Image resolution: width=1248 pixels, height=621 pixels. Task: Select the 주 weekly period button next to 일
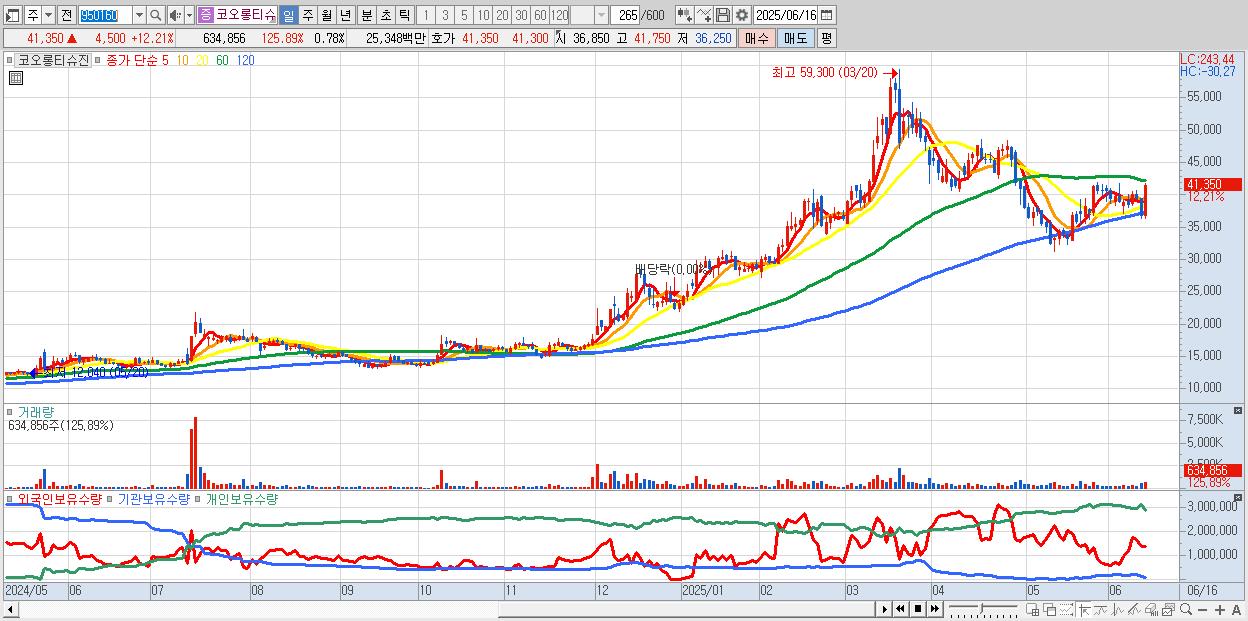coord(307,15)
